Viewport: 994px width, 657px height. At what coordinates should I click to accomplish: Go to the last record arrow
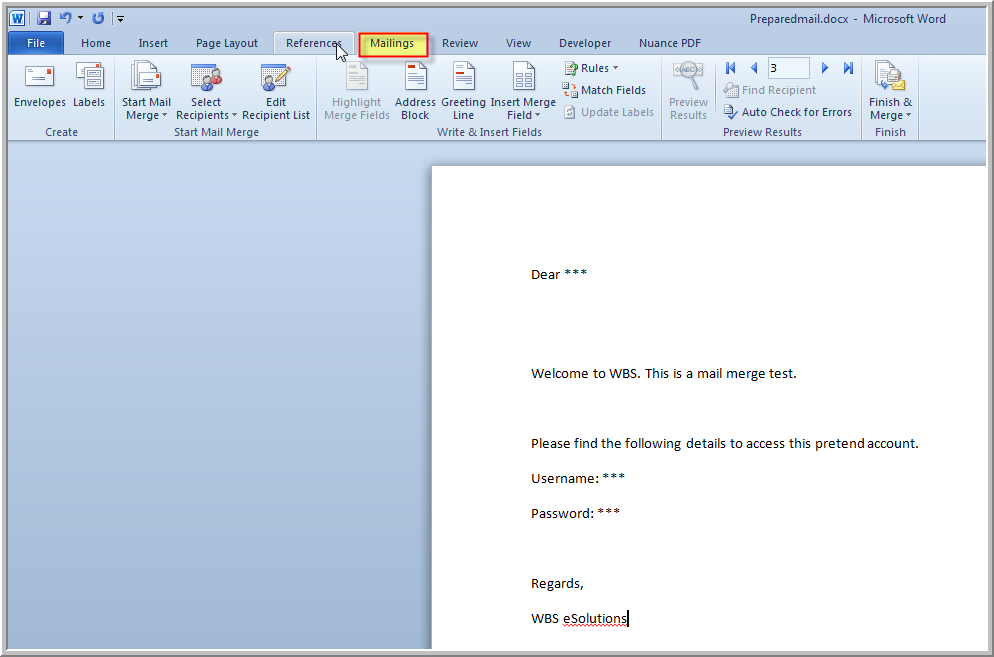848,68
